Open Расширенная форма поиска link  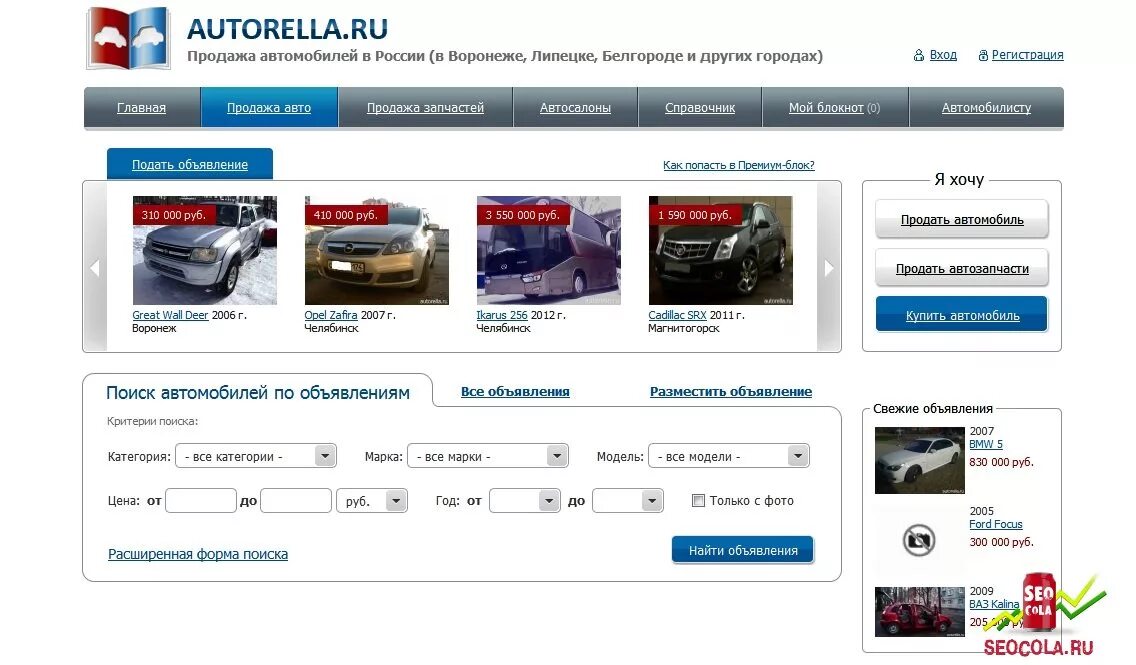tap(198, 554)
